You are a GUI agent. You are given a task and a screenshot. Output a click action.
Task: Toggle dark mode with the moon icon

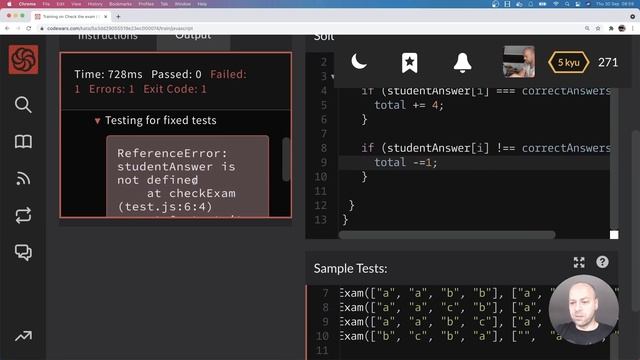(x=359, y=62)
